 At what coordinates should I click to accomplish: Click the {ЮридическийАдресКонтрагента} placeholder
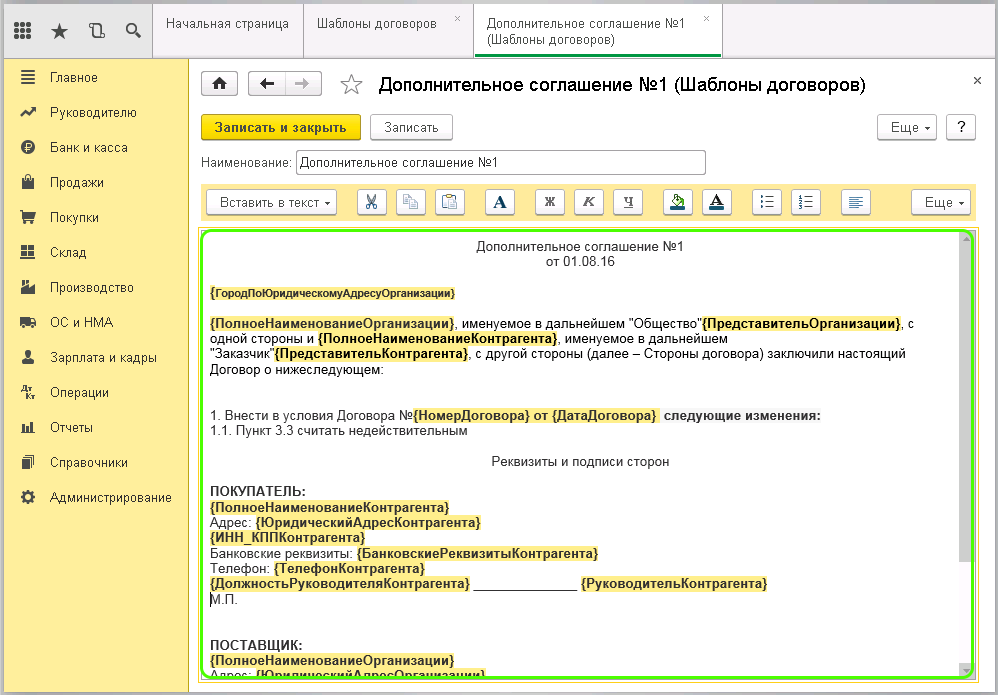coord(368,523)
